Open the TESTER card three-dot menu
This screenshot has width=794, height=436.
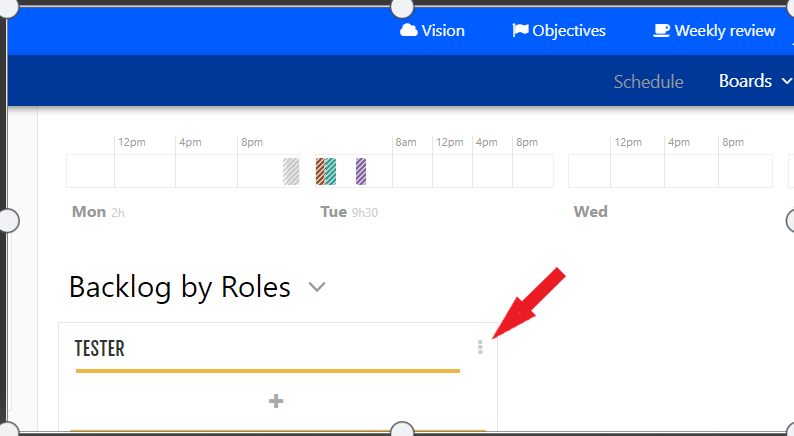480,347
